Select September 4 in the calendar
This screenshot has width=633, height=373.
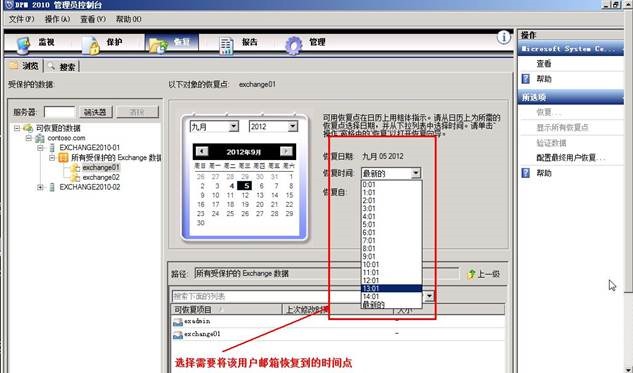[231, 186]
